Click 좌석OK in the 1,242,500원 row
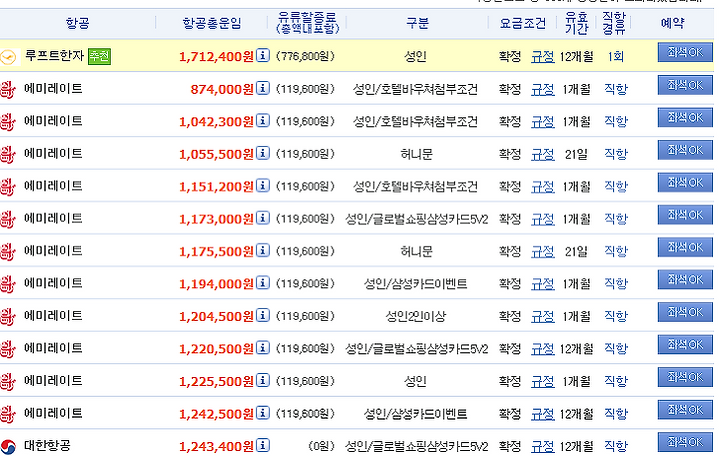This screenshot has height=456, width=720. 685,410
